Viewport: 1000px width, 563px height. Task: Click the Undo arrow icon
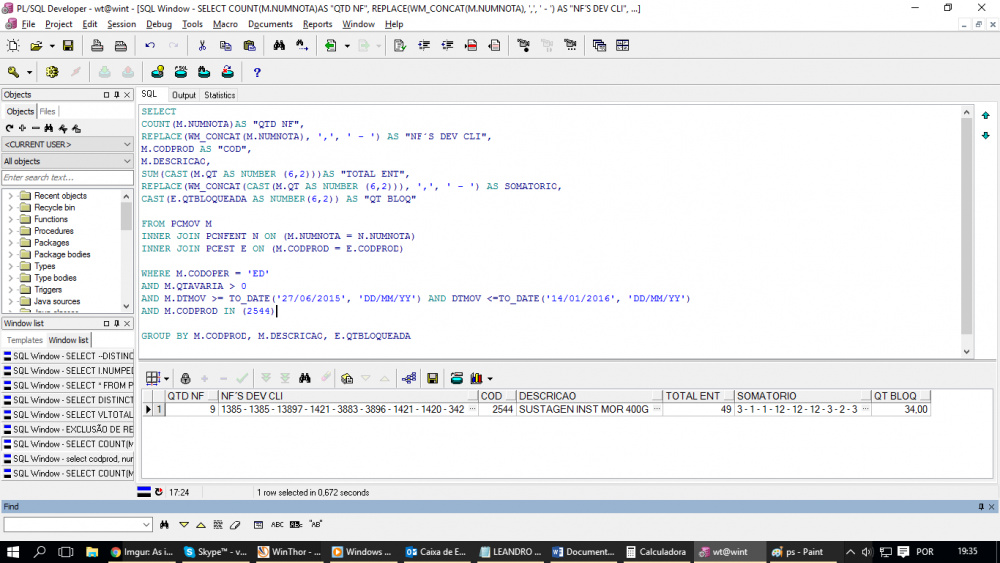click(x=150, y=46)
